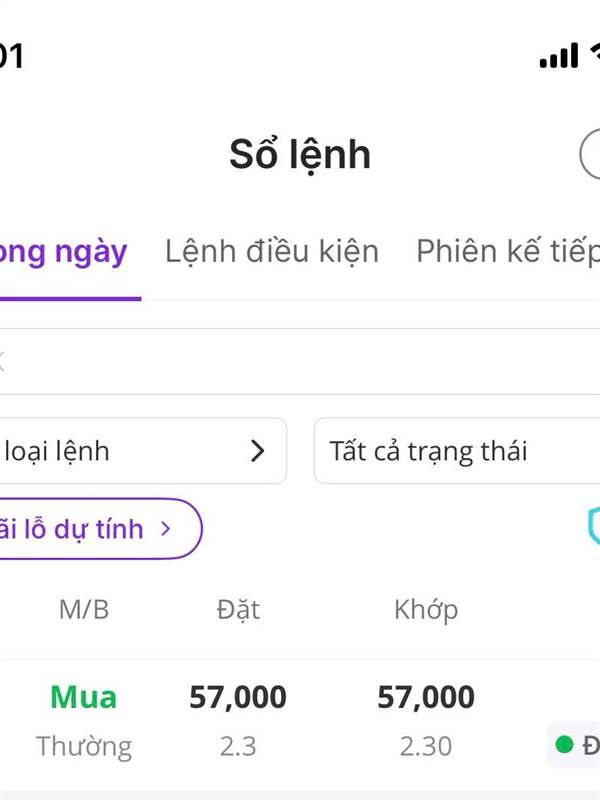The height and width of the screenshot is (800, 600).
Task: Tap the green status dot on the order row
Action: click(564, 745)
